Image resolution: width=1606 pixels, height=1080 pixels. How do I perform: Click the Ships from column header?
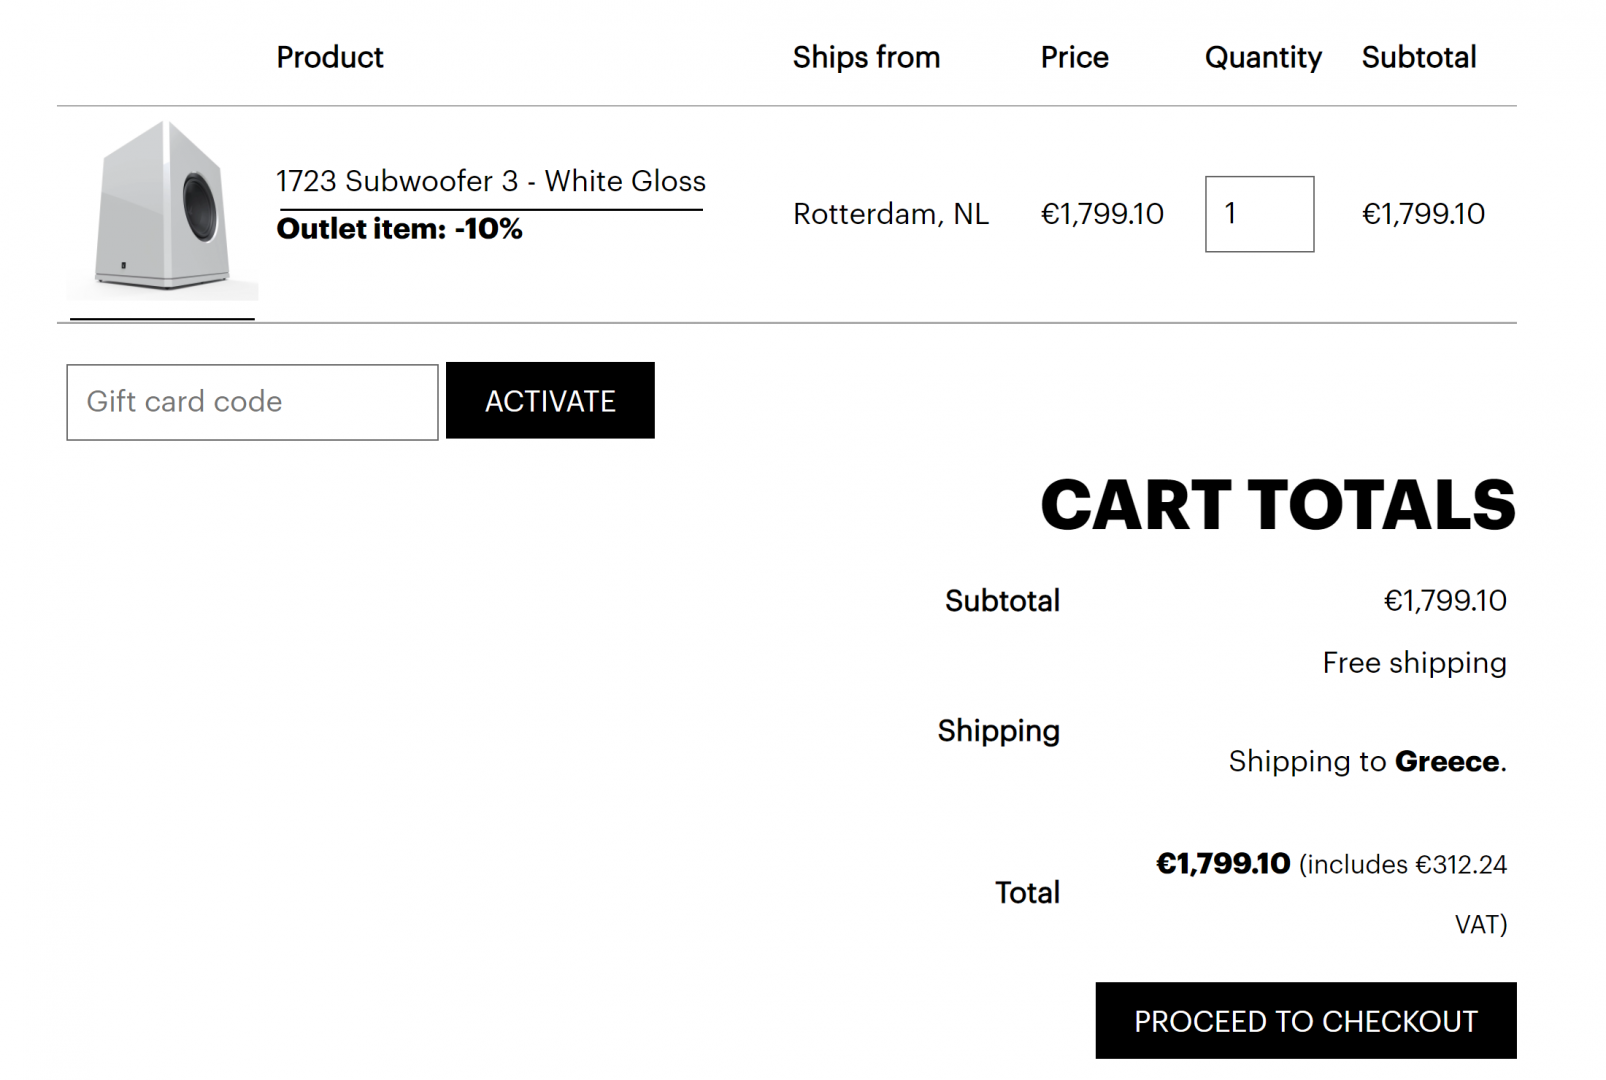[866, 57]
